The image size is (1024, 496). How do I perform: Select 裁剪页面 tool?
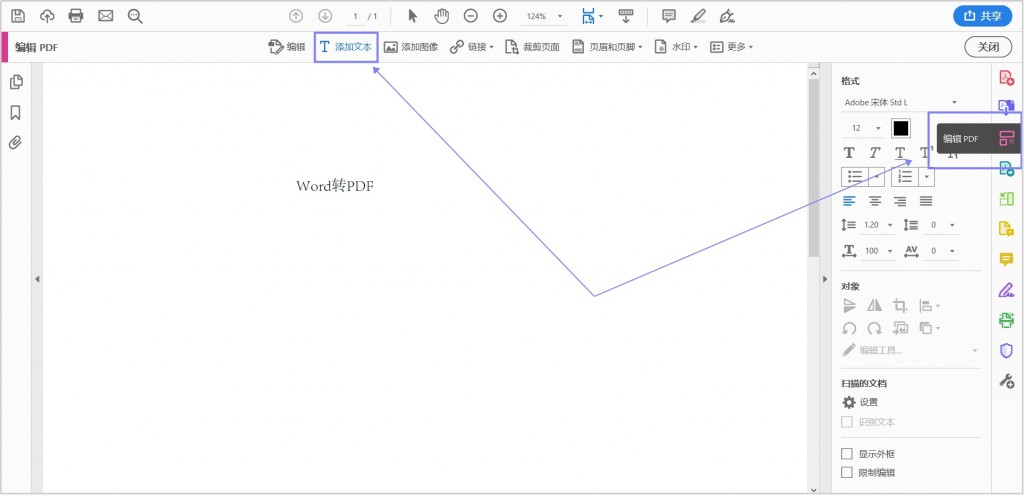click(532, 47)
